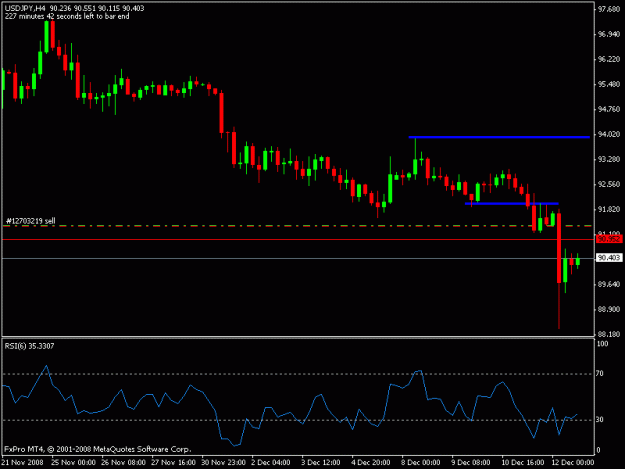This screenshot has height=469, width=625.
Task: Click the 96.940 price scale value
Action: pos(609,34)
